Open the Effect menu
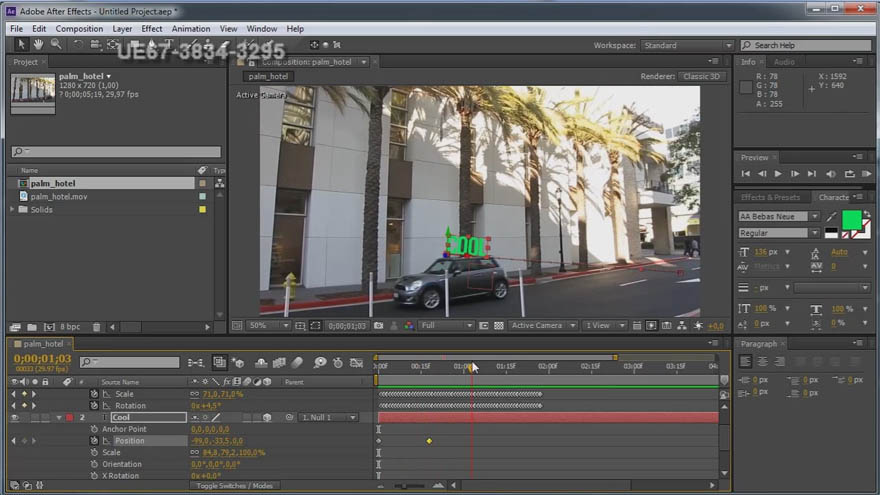The height and width of the screenshot is (495, 880). pos(152,29)
